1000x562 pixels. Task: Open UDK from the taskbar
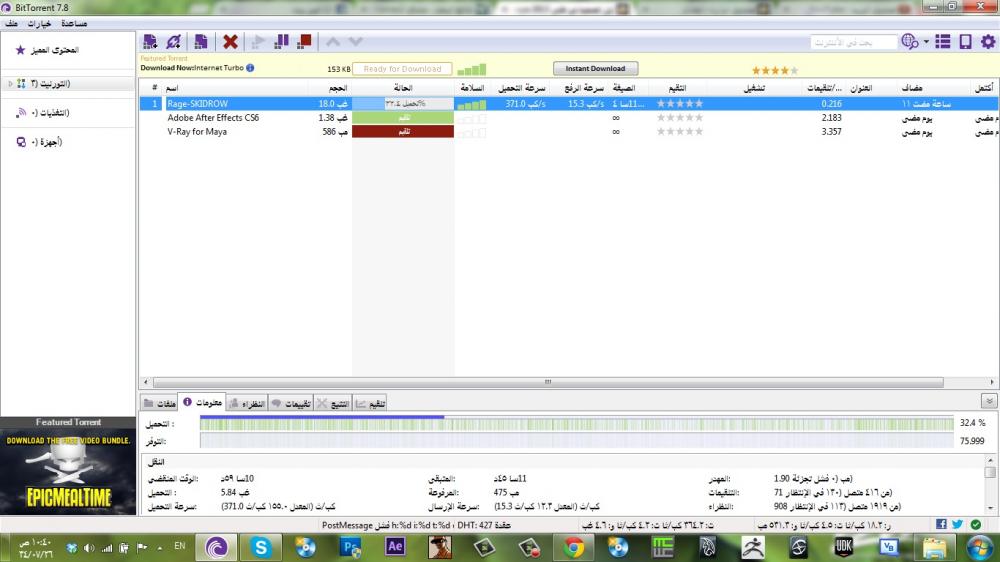point(843,547)
